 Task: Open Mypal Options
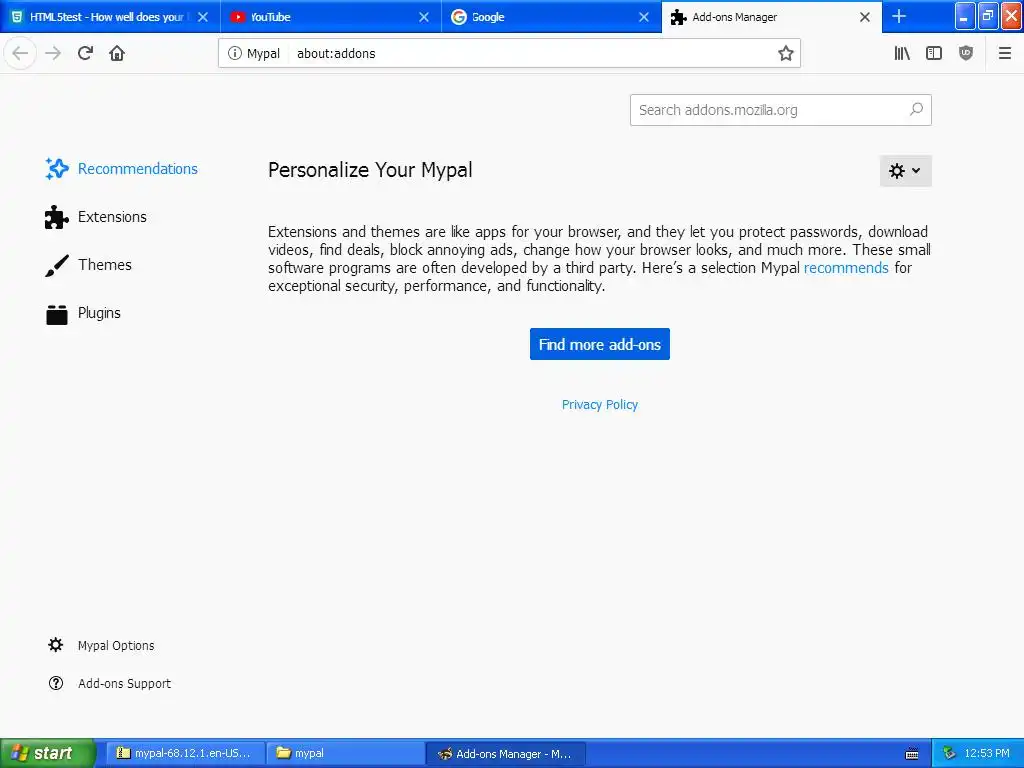pos(101,645)
